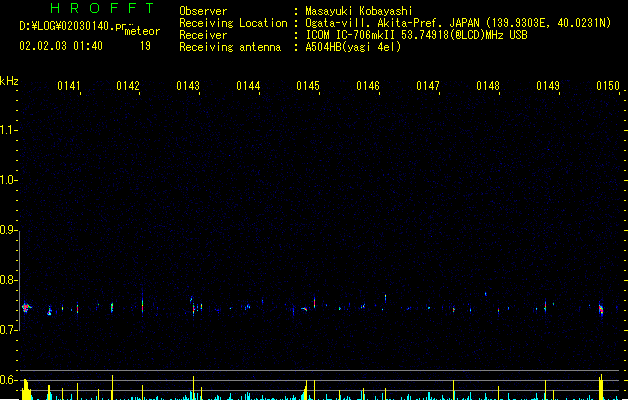
Task: Click the 0.8 kHz frequency label
Action: 8,280
